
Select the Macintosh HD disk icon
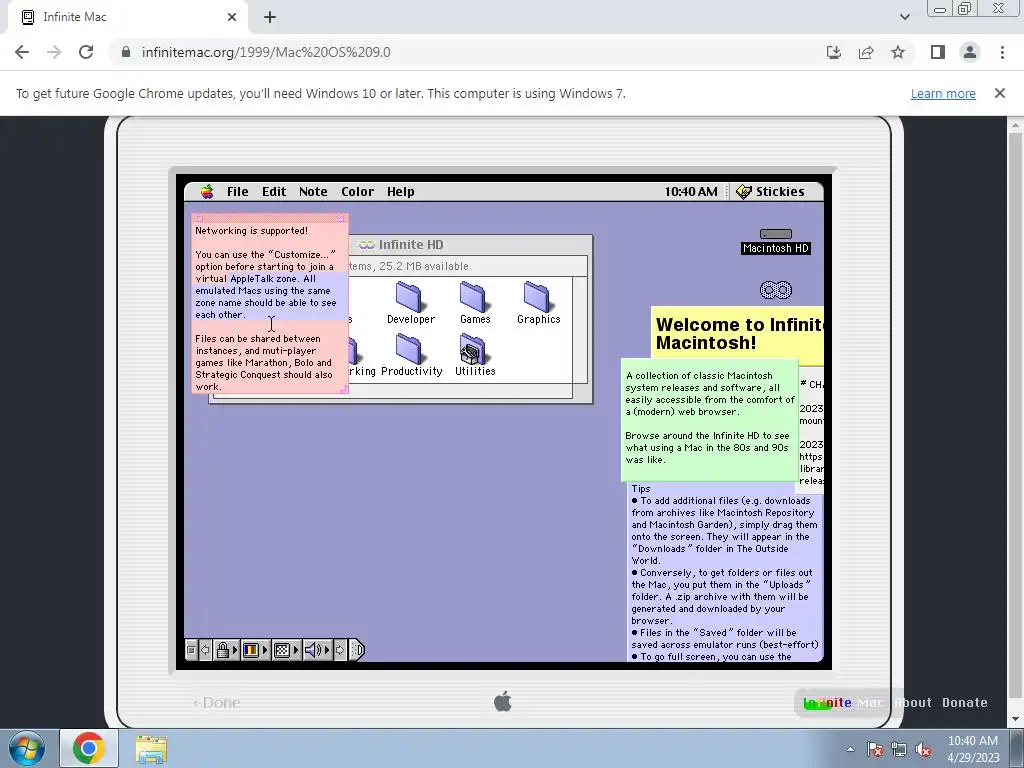(x=776, y=241)
